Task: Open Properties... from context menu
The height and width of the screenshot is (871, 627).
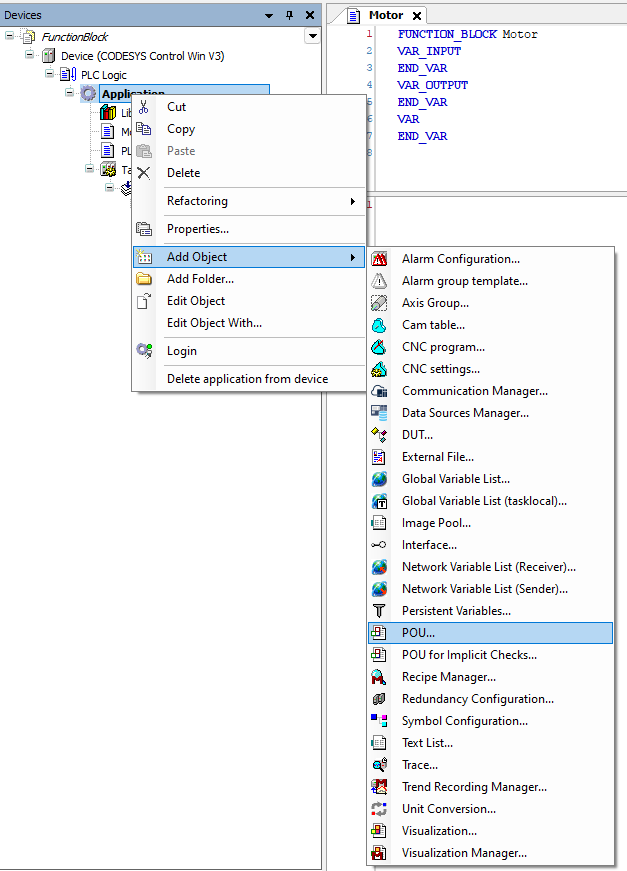Action: (249, 229)
